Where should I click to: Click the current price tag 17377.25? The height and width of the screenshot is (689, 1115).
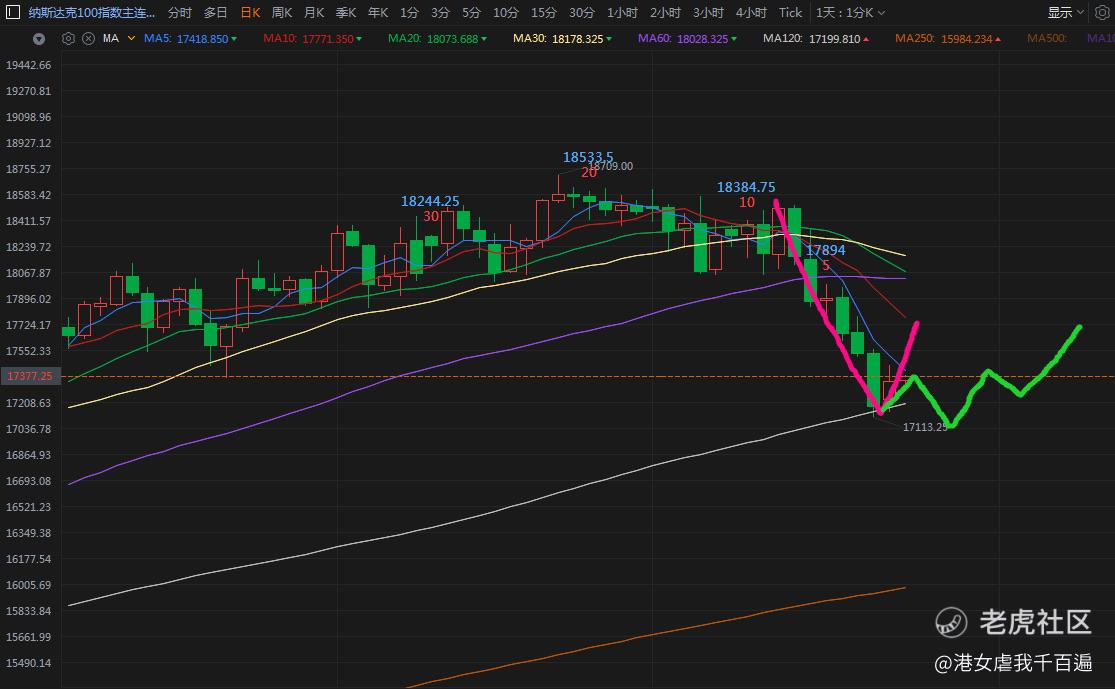[x=31, y=376]
